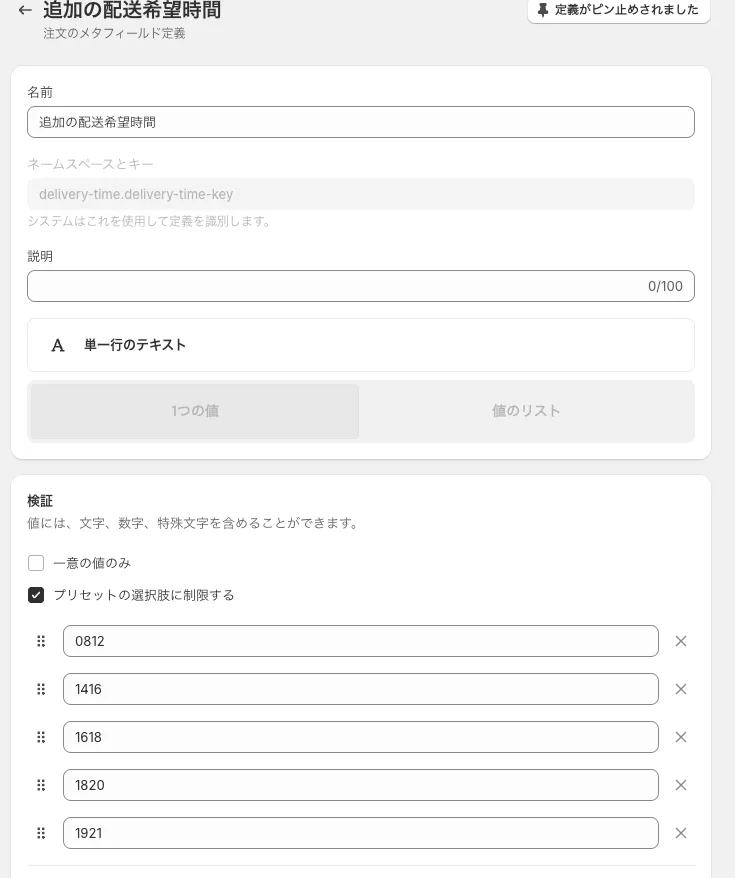Enable the 一意の値のみ checkbox
The width and height of the screenshot is (735, 878).
tap(36, 563)
